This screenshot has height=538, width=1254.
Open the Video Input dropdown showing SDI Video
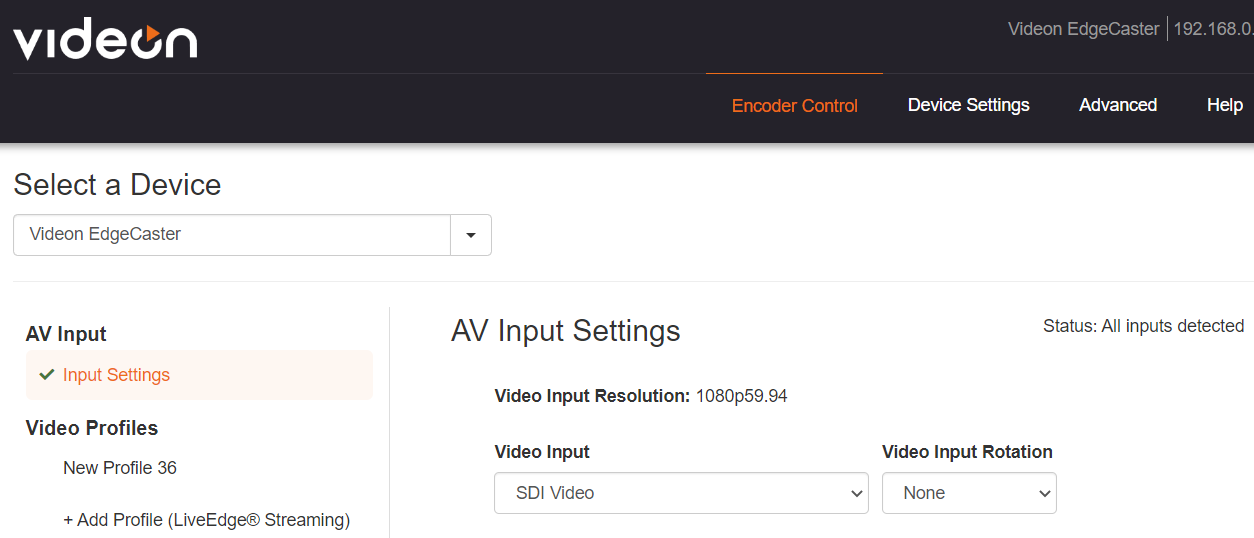(681, 493)
